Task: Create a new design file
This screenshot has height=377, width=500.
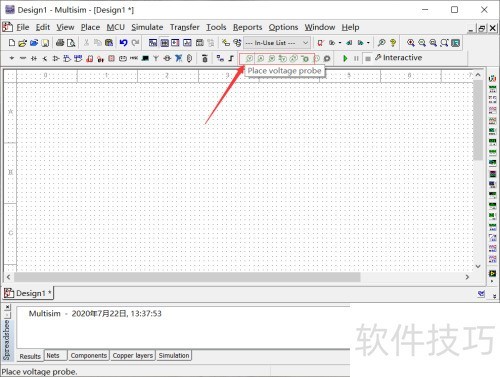Action: [12, 43]
